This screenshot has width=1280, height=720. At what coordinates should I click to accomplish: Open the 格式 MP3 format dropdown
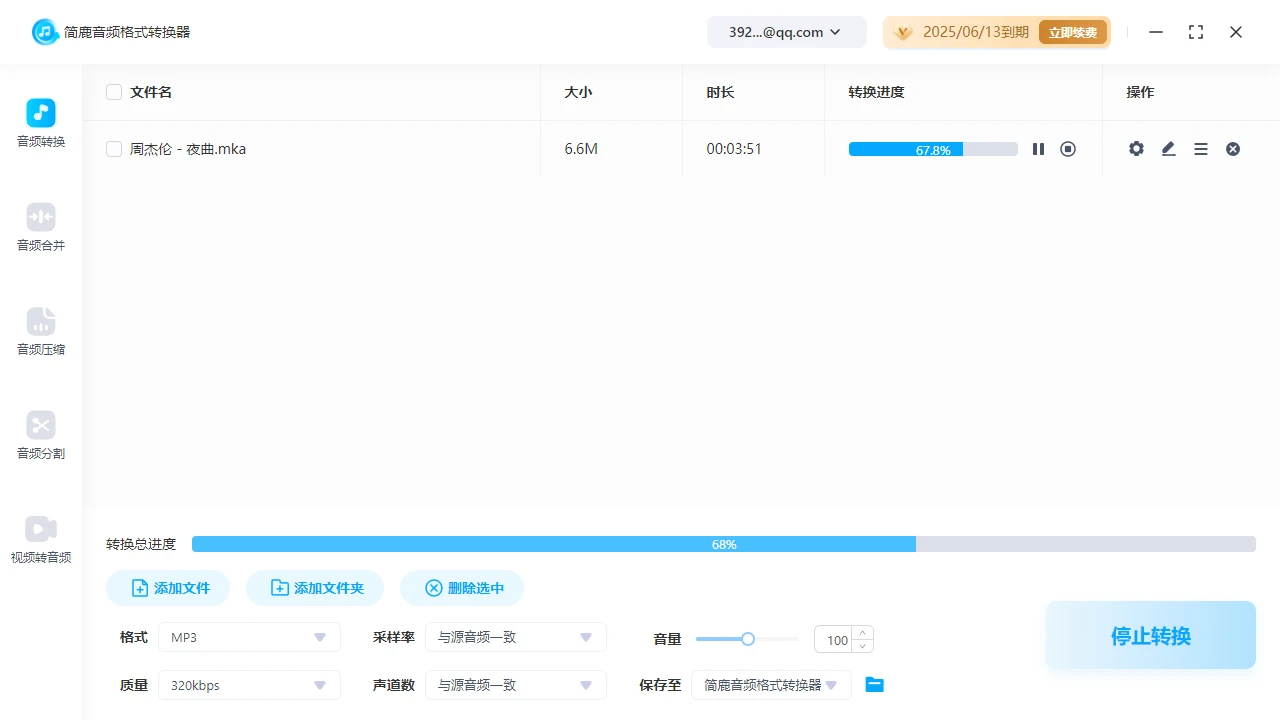[x=249, y=637]
